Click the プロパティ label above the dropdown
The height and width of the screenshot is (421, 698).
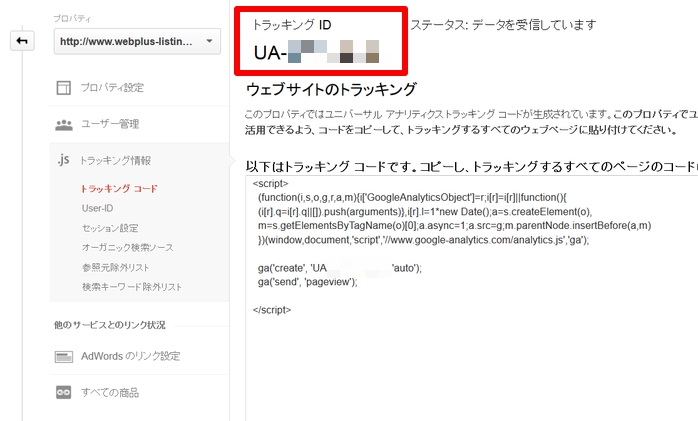pos(72,19)
